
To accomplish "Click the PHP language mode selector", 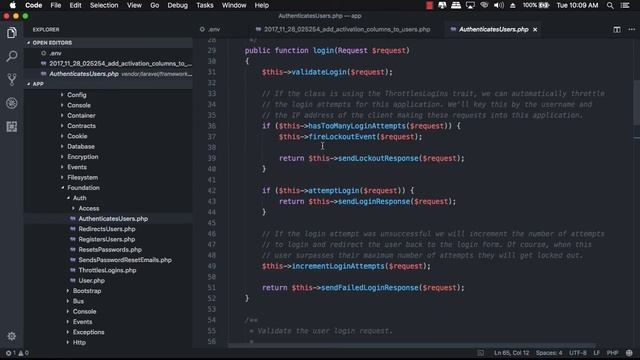I will coord(612,353).
